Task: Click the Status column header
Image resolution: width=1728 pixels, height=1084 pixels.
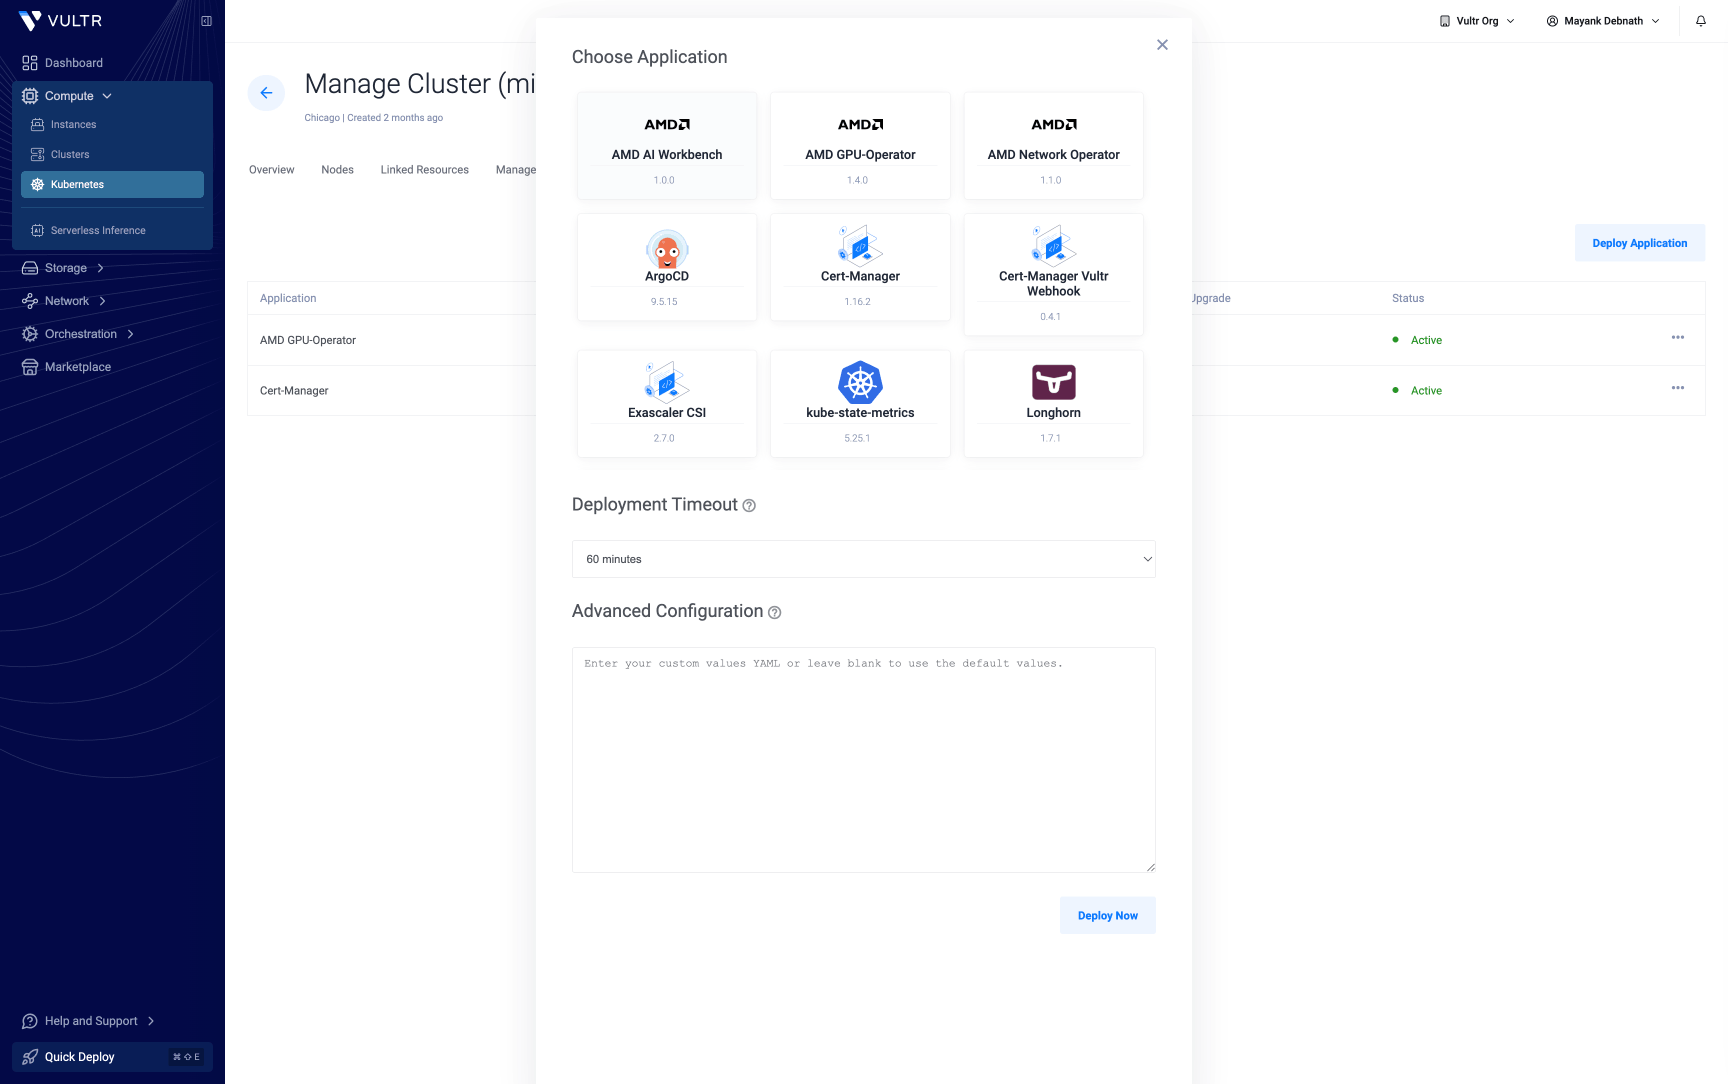Action: click(x=1408, y=298)
